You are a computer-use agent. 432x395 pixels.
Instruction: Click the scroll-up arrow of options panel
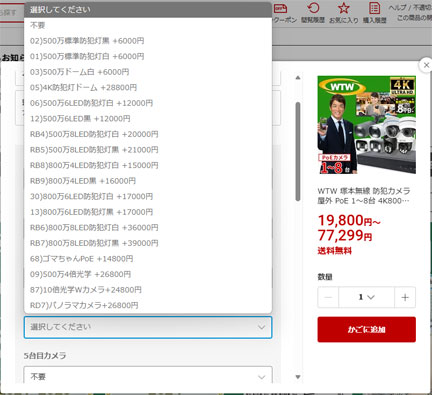[x=298, y=78]
